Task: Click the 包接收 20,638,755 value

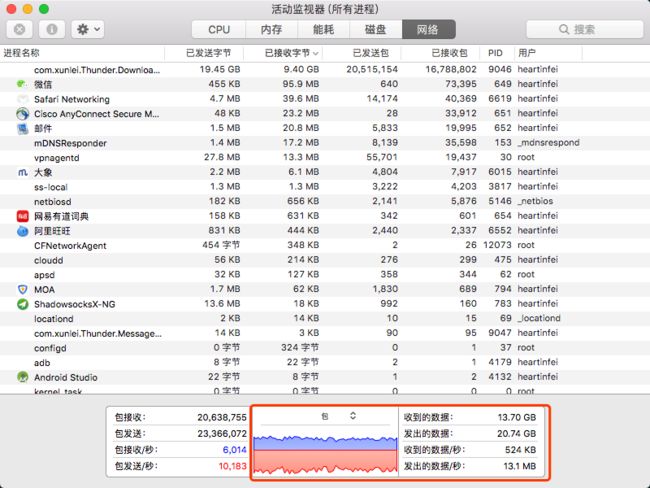Action: coord(222,418)
